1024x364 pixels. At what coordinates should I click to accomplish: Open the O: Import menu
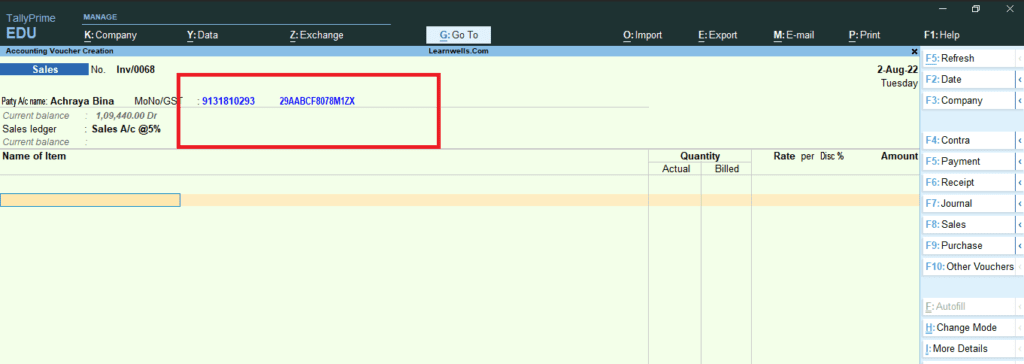coord(643,35)
